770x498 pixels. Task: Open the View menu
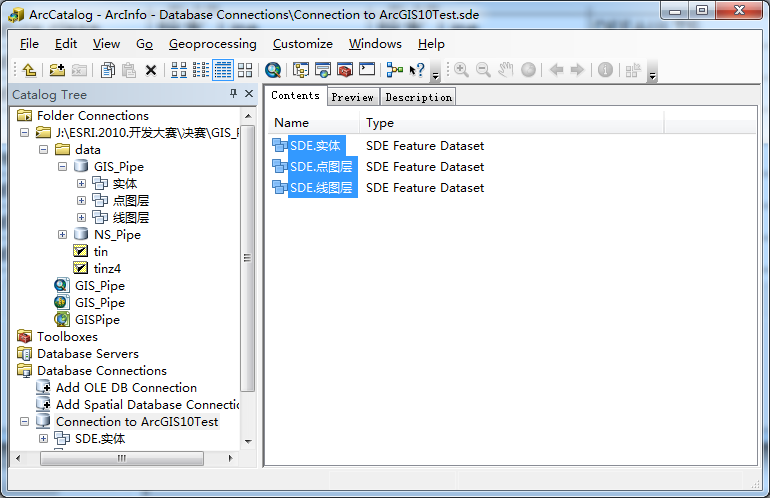pos(106,44)
